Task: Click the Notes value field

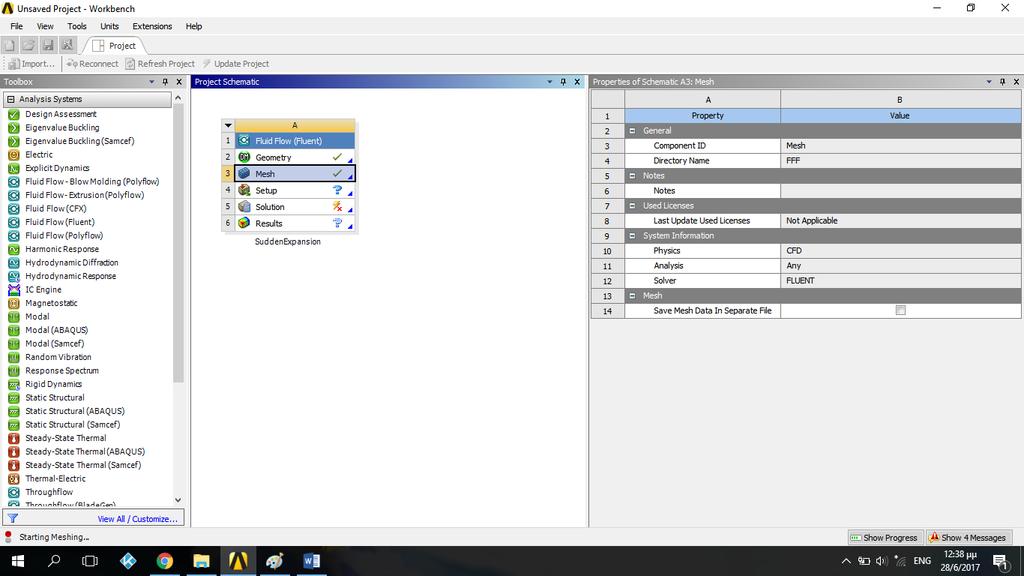Action: [901, 191]
